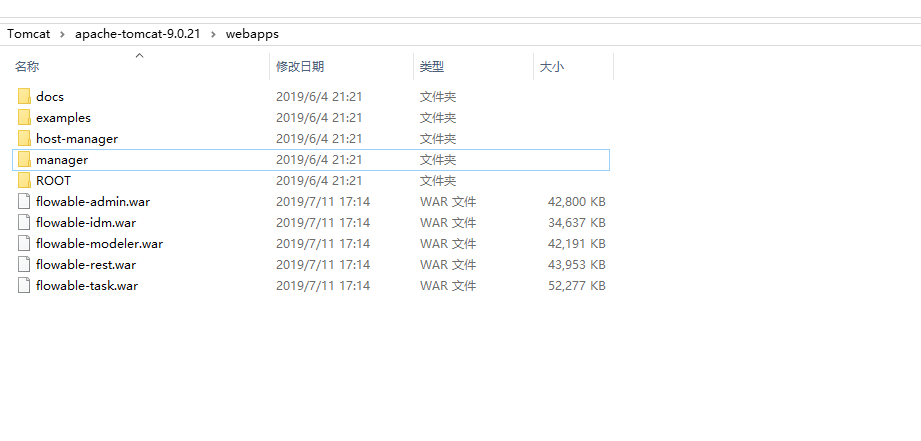Sort by the 类型 column header

(432, 67)
